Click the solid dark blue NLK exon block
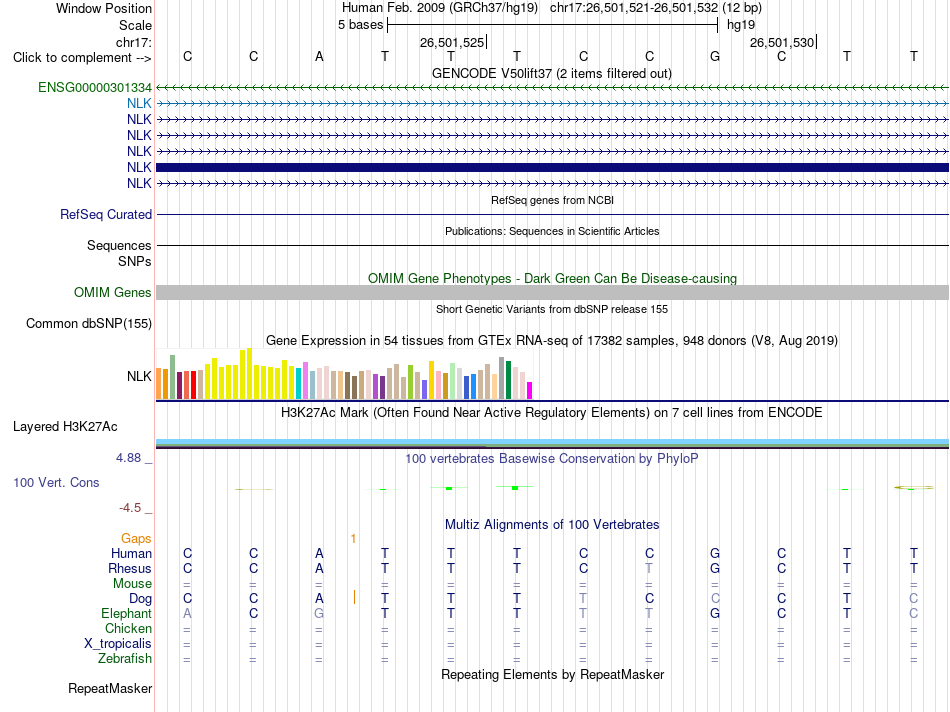950x712 pixels. [x=552, y=167]
